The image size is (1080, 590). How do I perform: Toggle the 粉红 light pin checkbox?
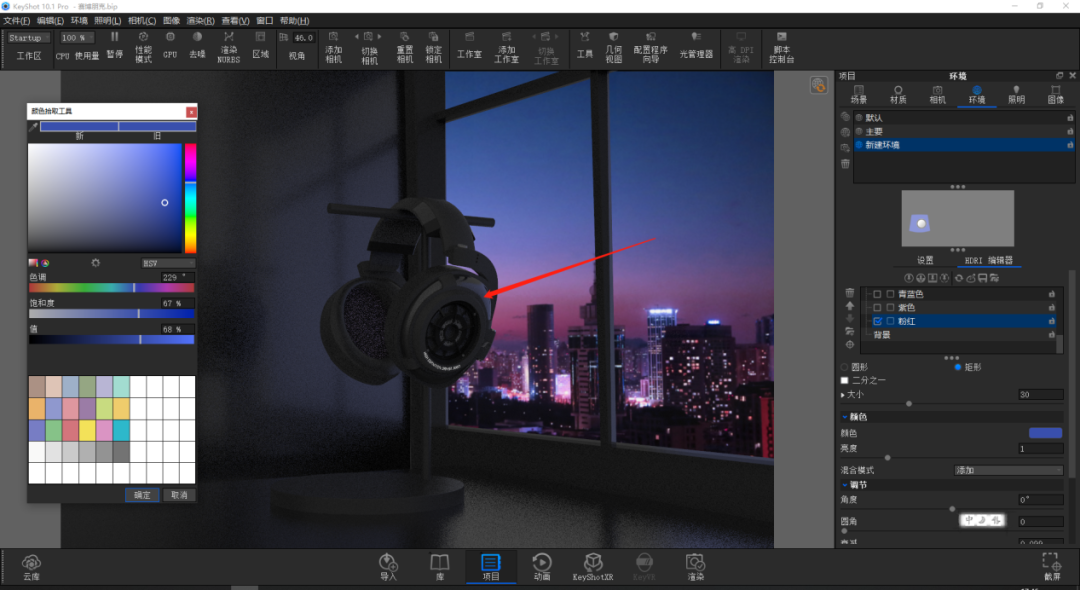(877, 322)
